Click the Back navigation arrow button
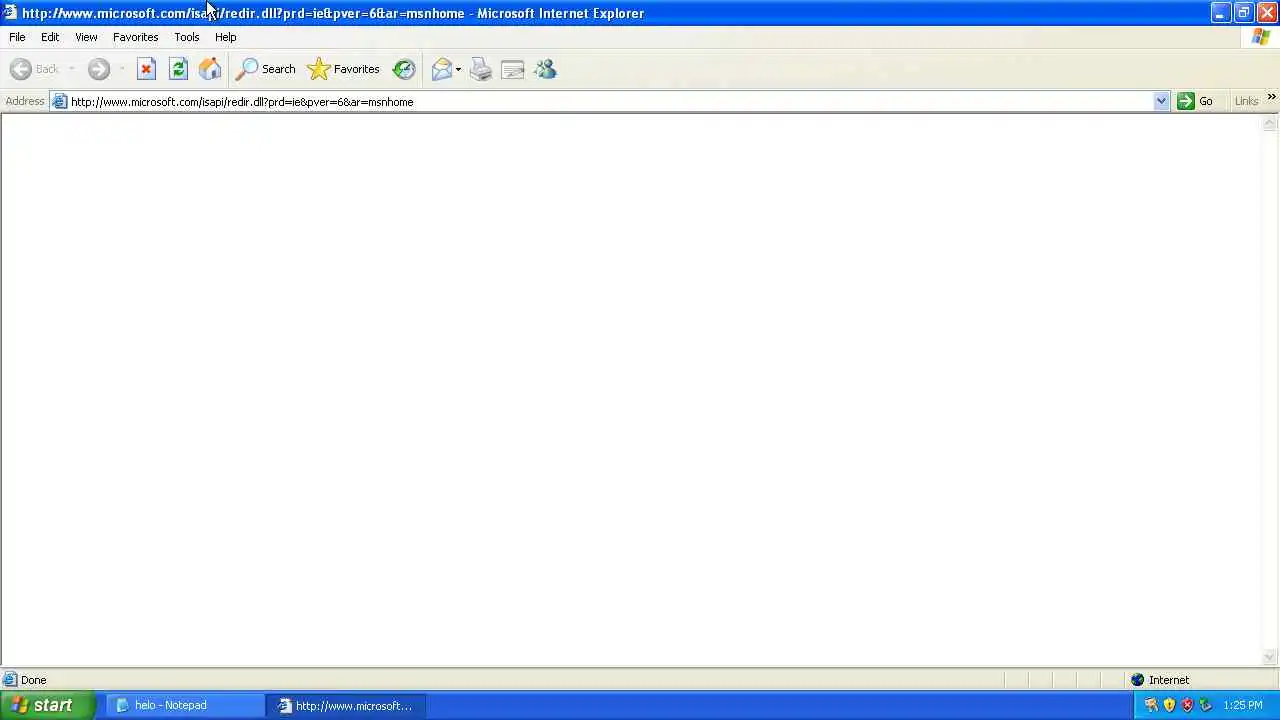The width and height of the screenshot is (1280, 720). click(x=34, y=69)
